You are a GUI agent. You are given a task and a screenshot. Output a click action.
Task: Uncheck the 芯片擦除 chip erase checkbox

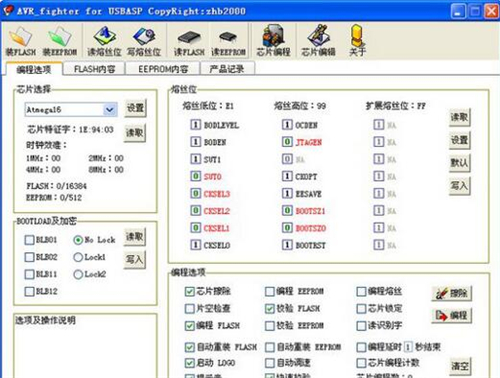(x=189, y=291)
